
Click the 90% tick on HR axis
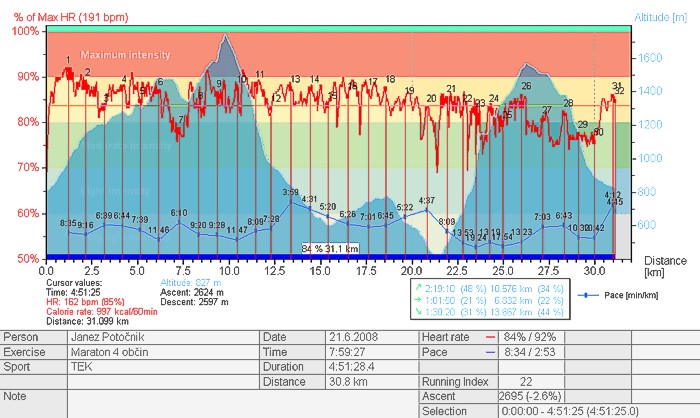pos(28,76)
